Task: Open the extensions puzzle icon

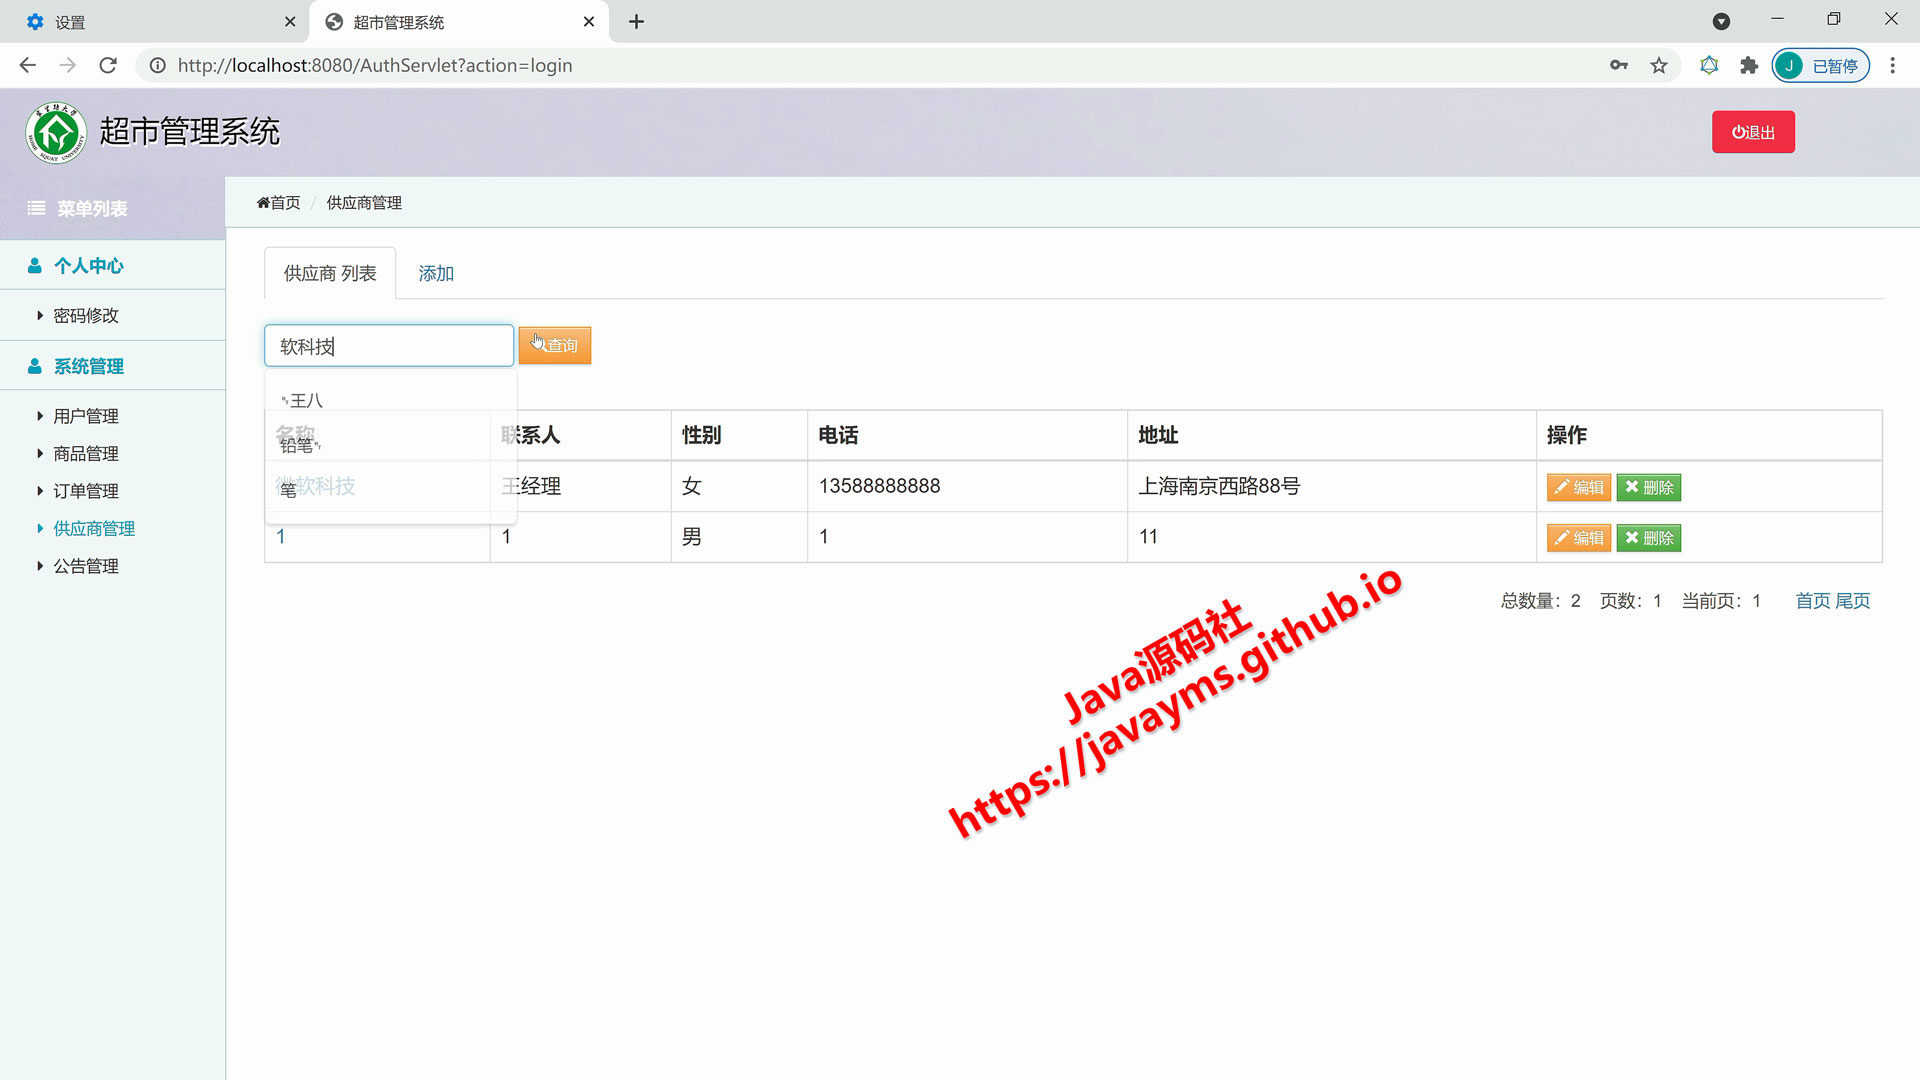Action: (x=1749, y=65)
